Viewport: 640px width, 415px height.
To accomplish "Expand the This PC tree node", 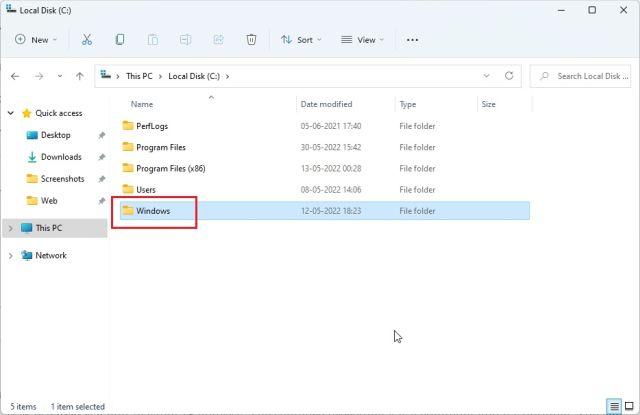I will coord(11,228).
